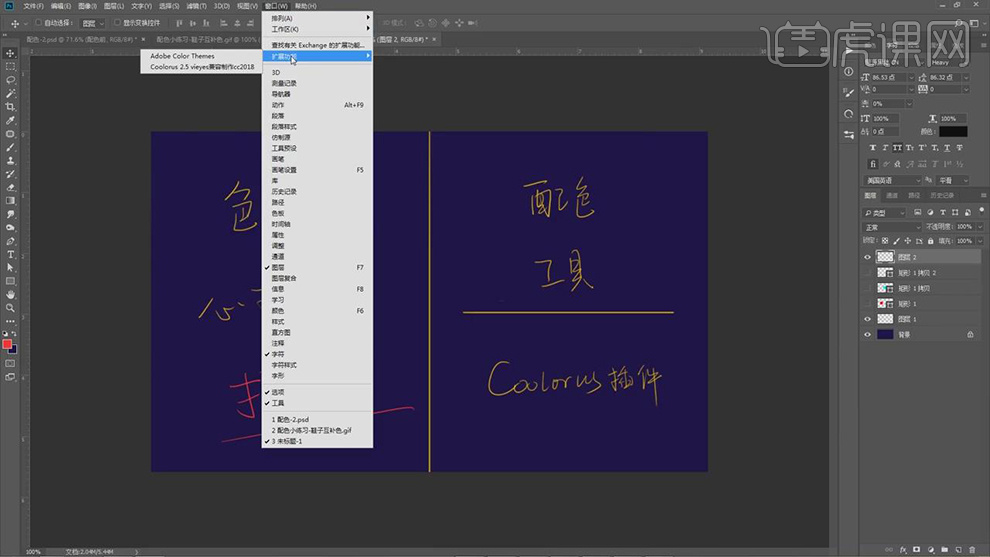Choose the Lasso tool
This screenshot has height=557, width=990.
click(x=10, y=80)
